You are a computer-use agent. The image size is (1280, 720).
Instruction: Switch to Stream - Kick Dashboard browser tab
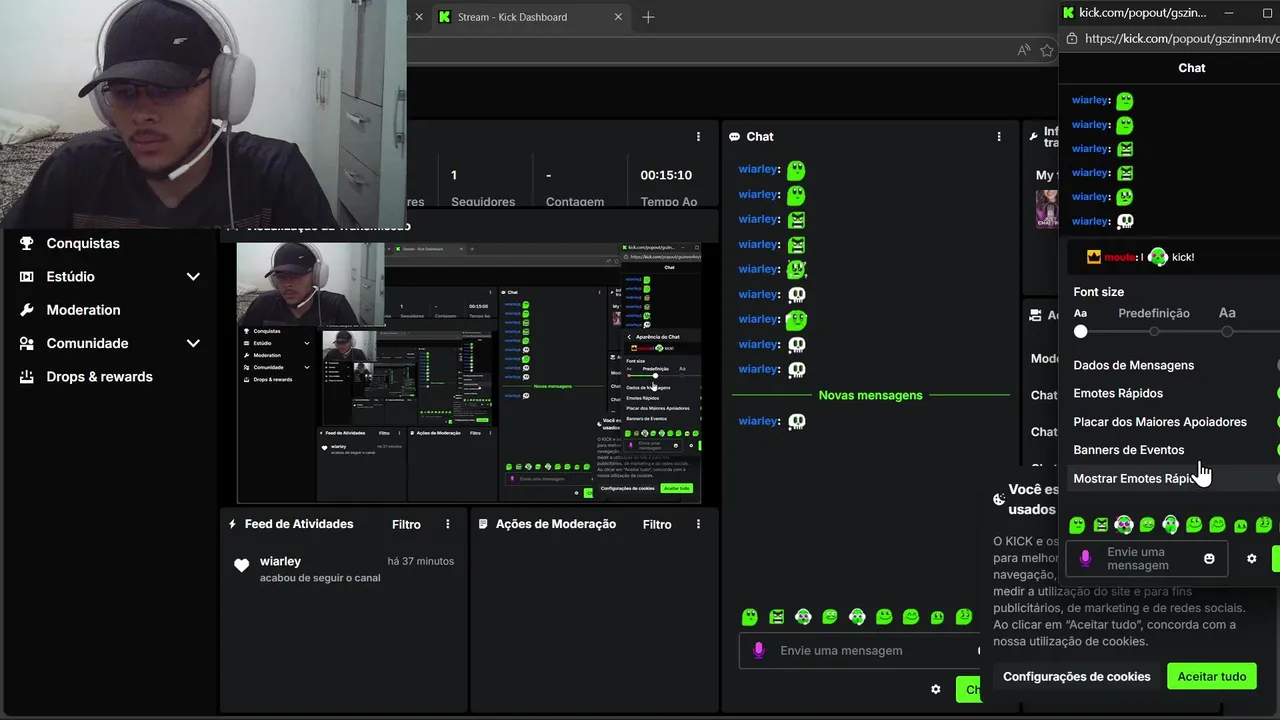(x=530, y=17)
